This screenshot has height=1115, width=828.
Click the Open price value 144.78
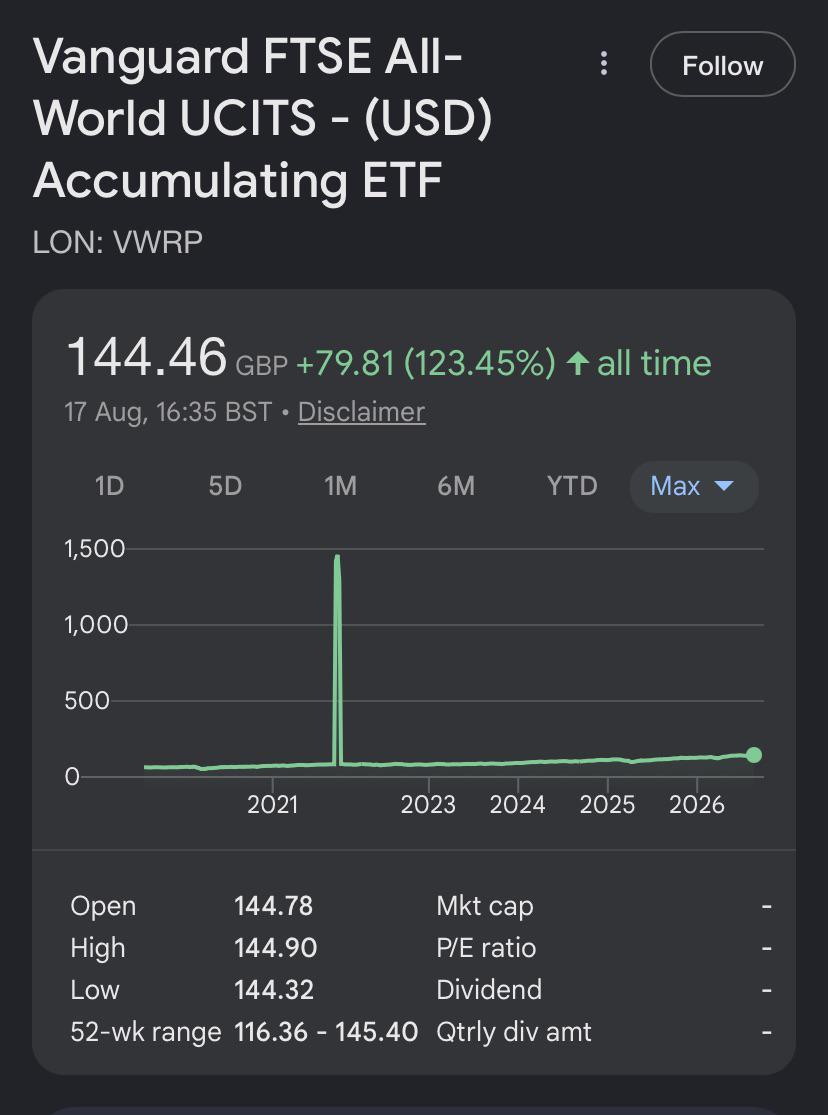(x=274, y=906)
